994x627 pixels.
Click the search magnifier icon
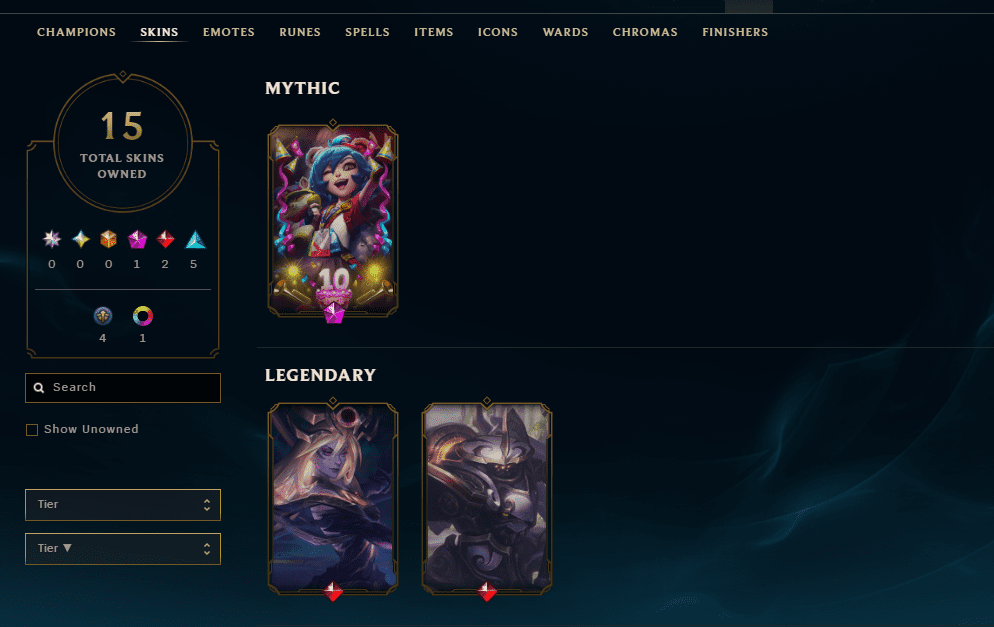pyautogui.click(x=39, y=387)
